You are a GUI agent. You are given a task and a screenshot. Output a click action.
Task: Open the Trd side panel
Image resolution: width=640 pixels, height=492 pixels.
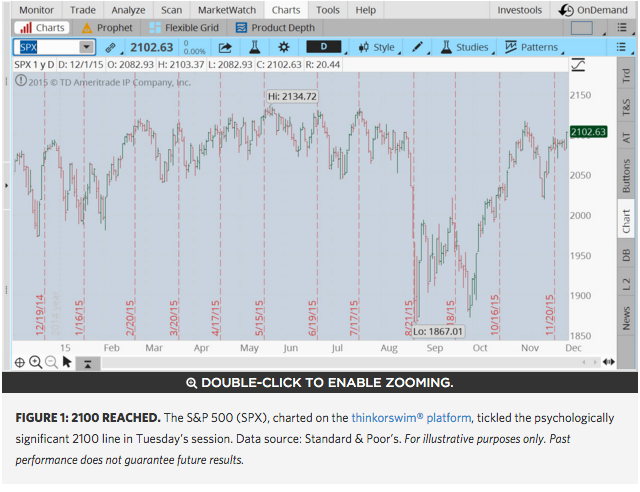pyautogui.click(x=626, y=76)
